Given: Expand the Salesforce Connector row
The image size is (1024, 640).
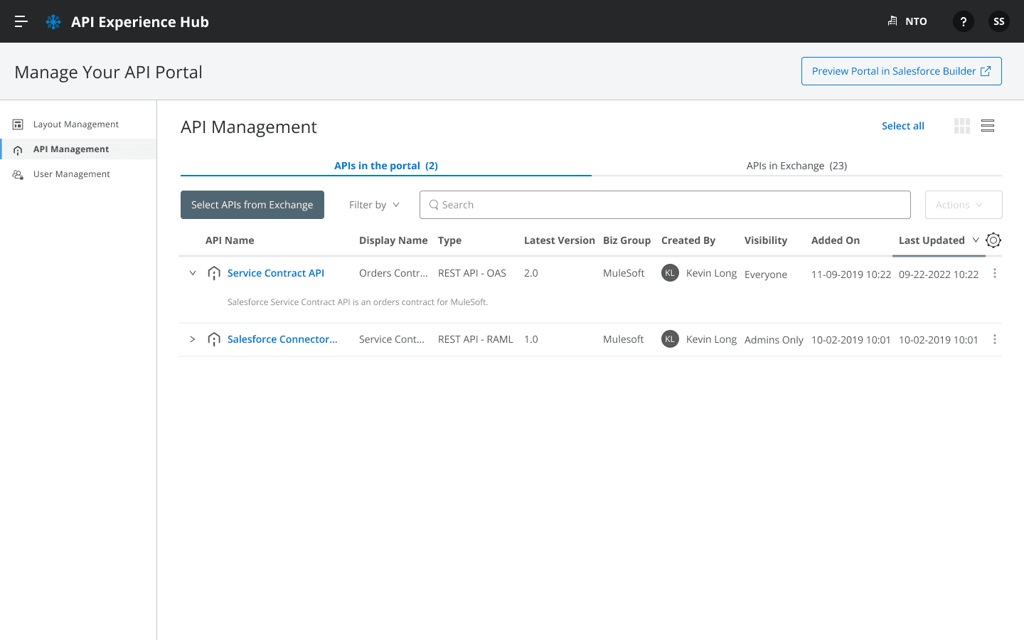Looking at the screenshot, I should coord(193,339).
